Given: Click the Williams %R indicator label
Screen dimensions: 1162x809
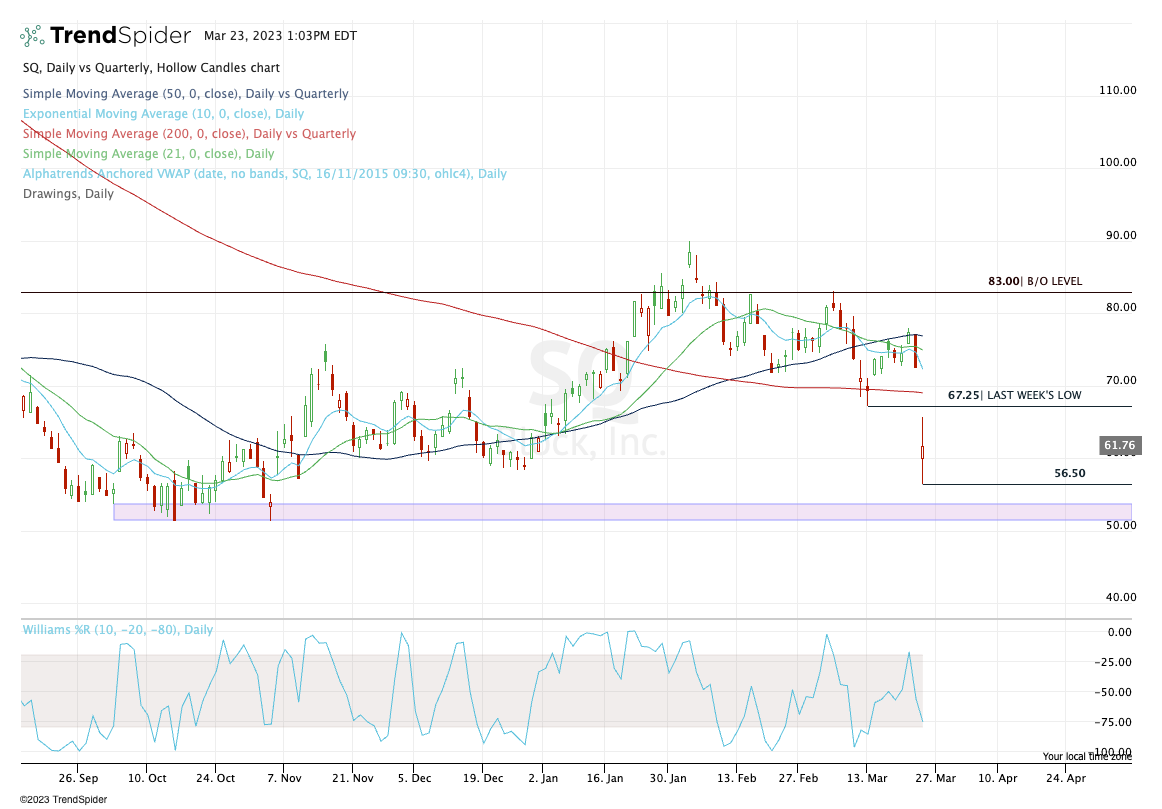Looking at the screenshot, I should pyautogui.click(x=118, y=630).
